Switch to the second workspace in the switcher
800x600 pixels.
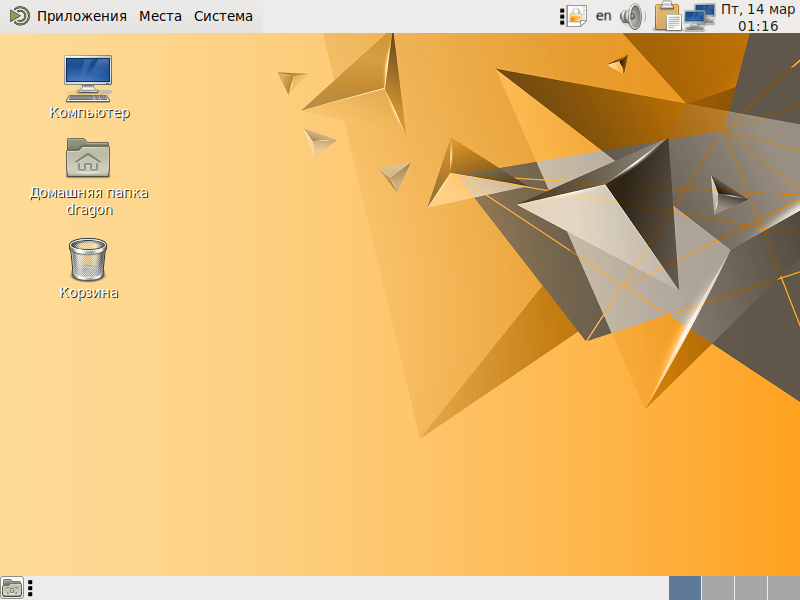(718, 588)
